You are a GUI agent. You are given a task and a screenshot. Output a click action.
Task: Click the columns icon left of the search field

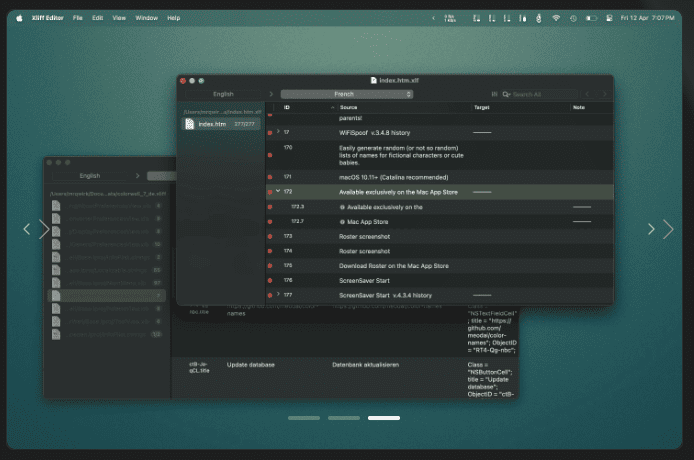pyautogui.click(x=494, y=94)
